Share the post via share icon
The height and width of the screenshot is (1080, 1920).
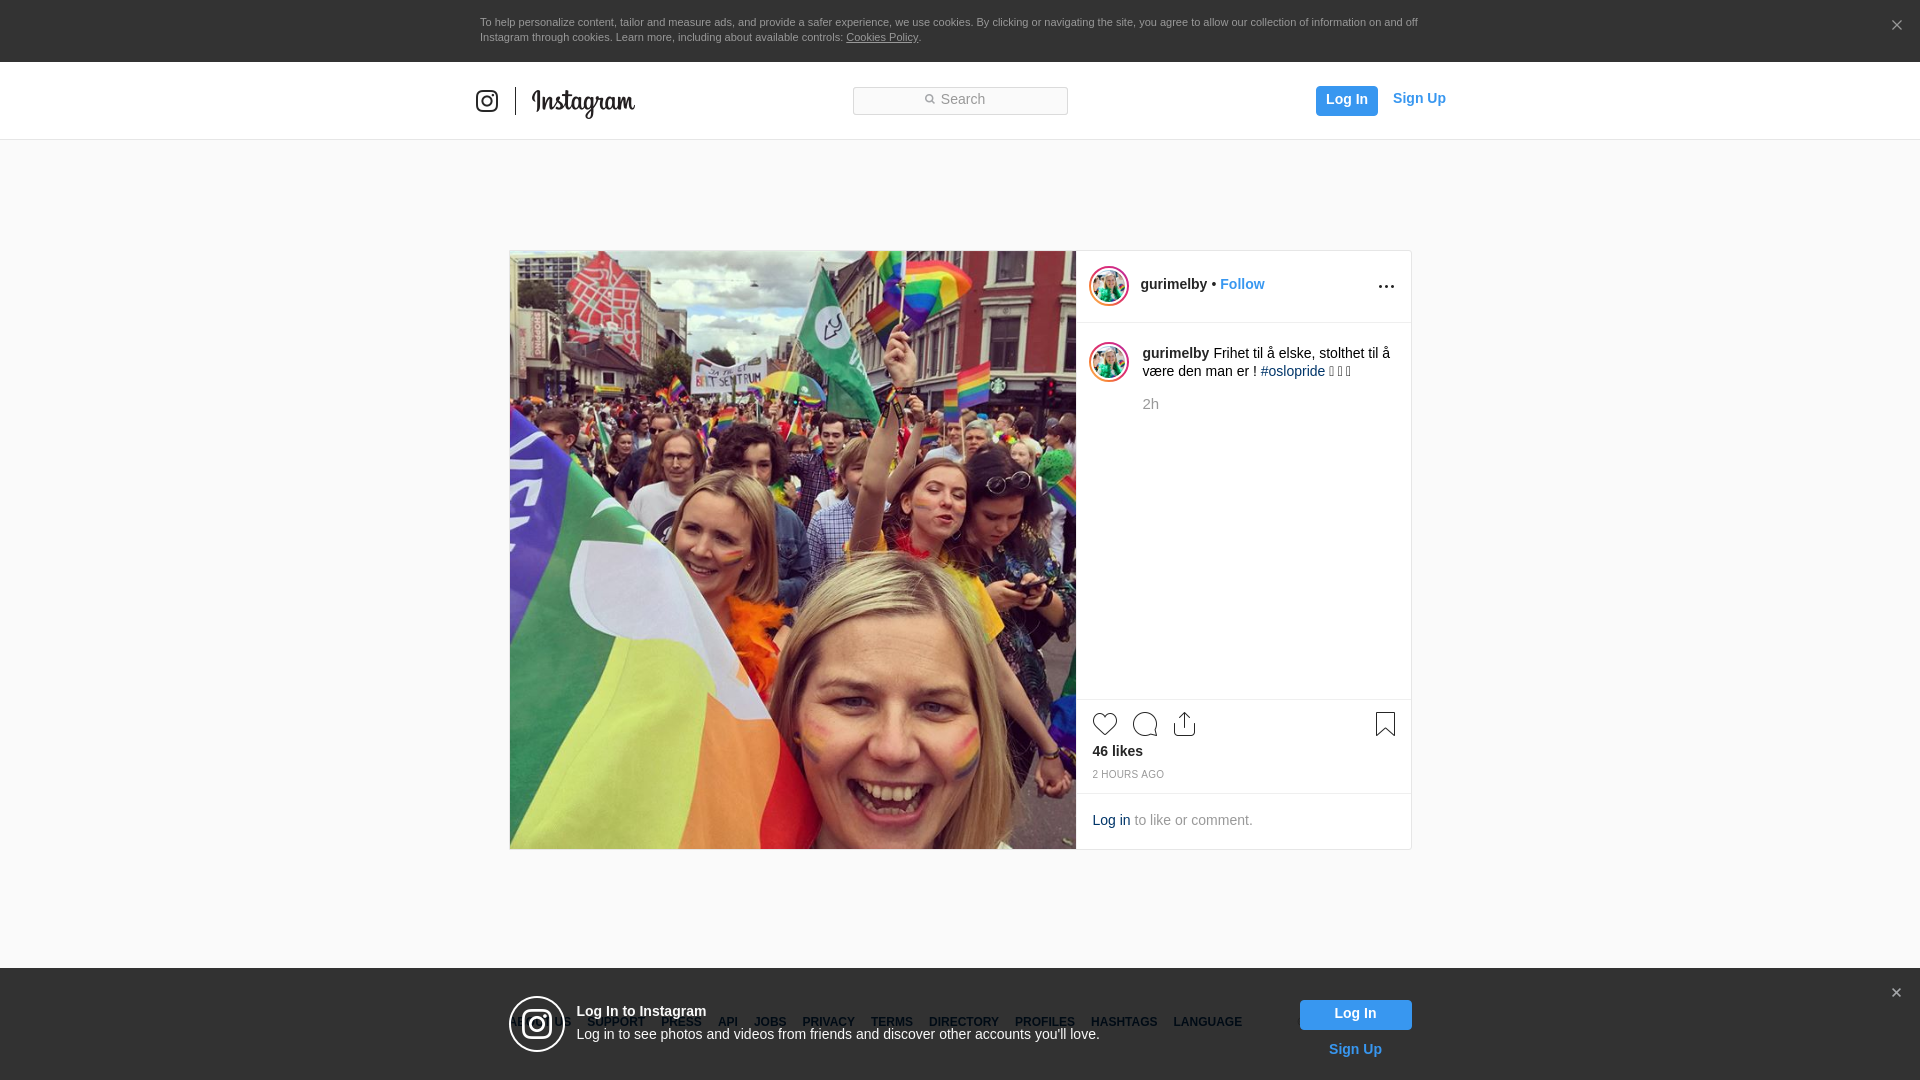tap(1184, 724)
